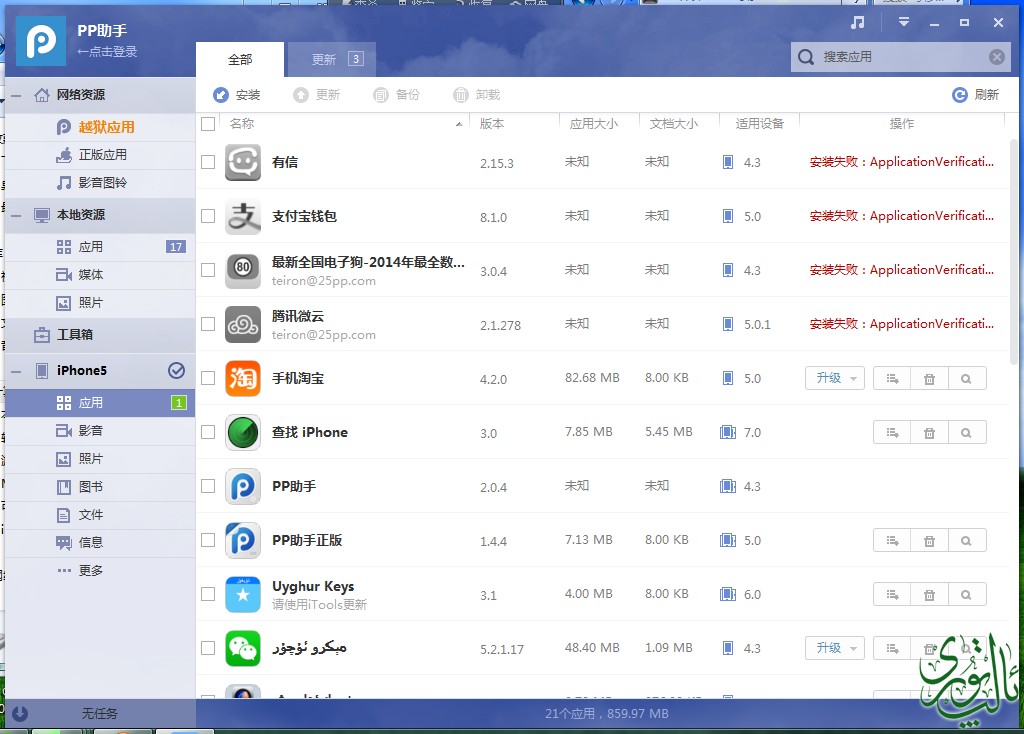The height and width of the screenshot is (734, 1024).
Task: Click the 更新 toolbar button
Action: tap(316, 95)
